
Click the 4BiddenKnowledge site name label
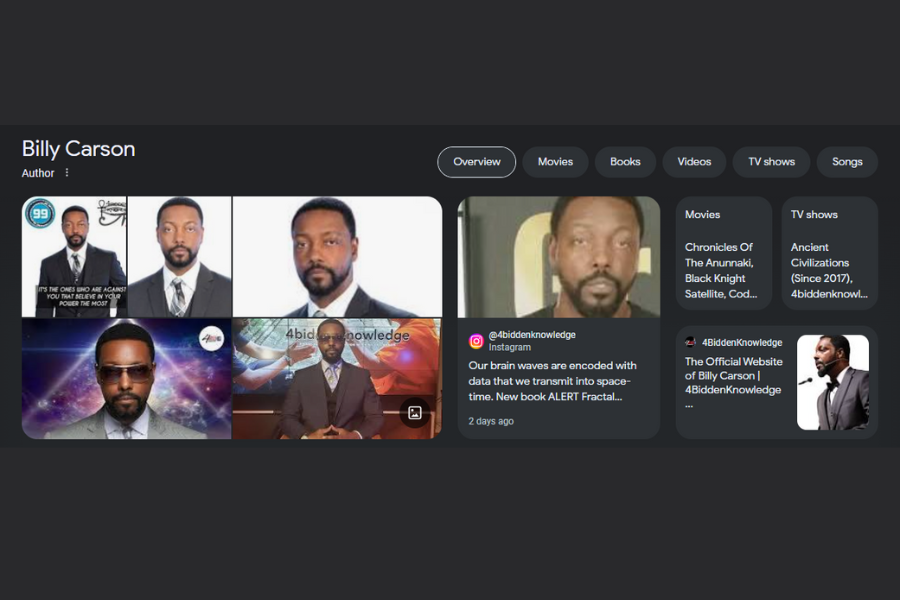pyautogui.click(x=742, y=342)
